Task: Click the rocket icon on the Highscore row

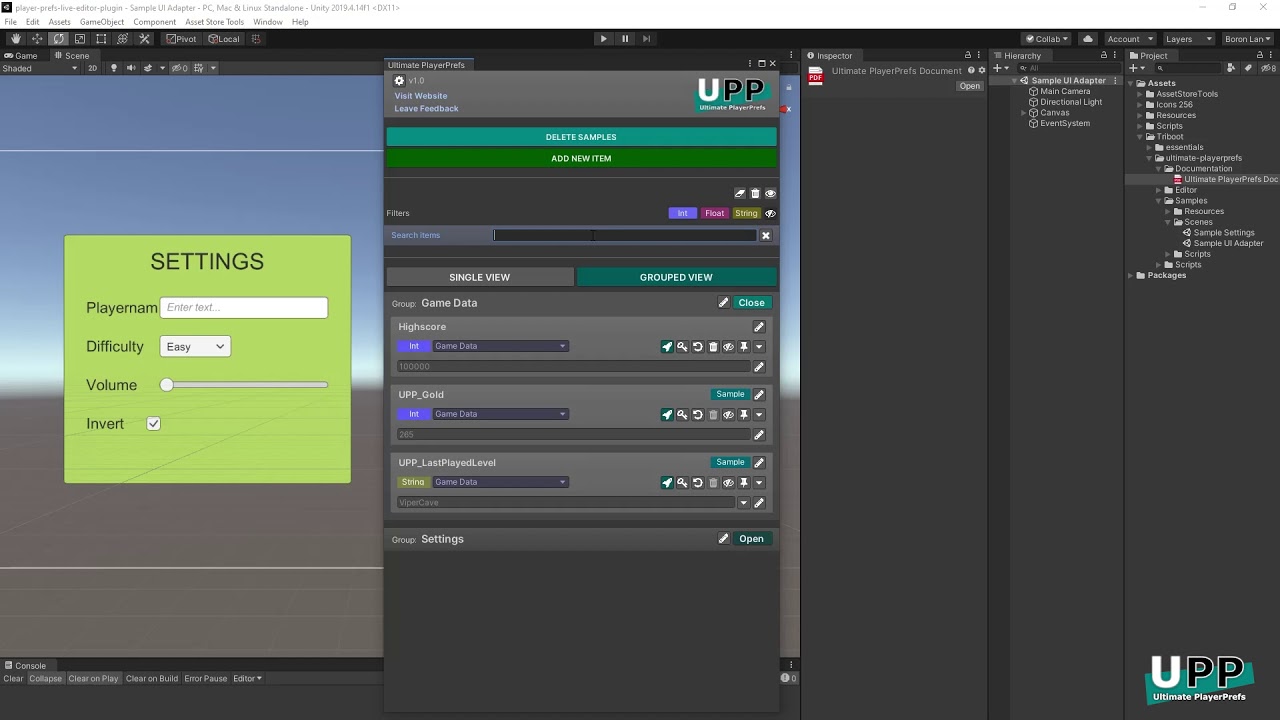Action: [667, 347]
